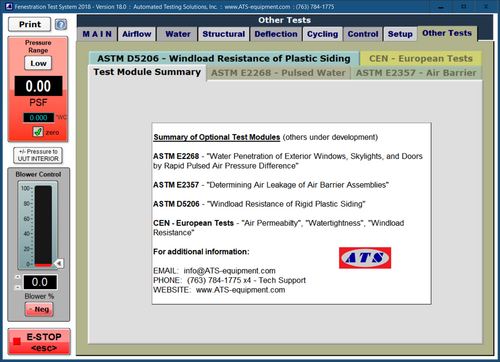Click the application icon in title bar
500x362 pixels.
point(9,6)
